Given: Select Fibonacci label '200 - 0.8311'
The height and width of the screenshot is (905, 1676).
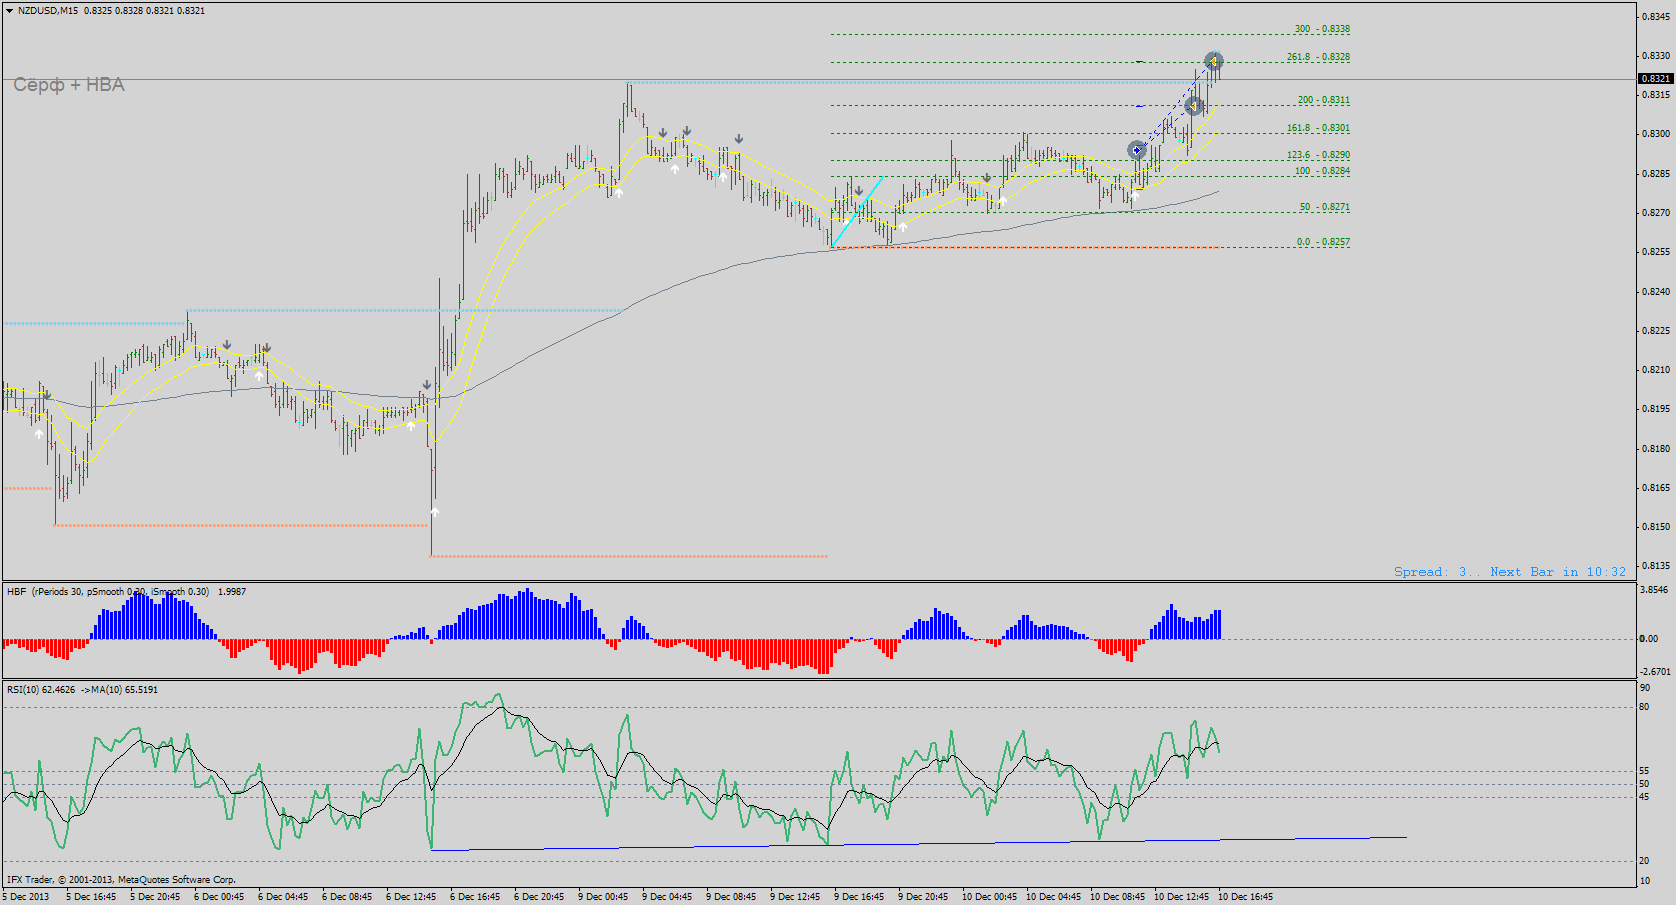Looking at the screenshot, I should click(1324, 100).
